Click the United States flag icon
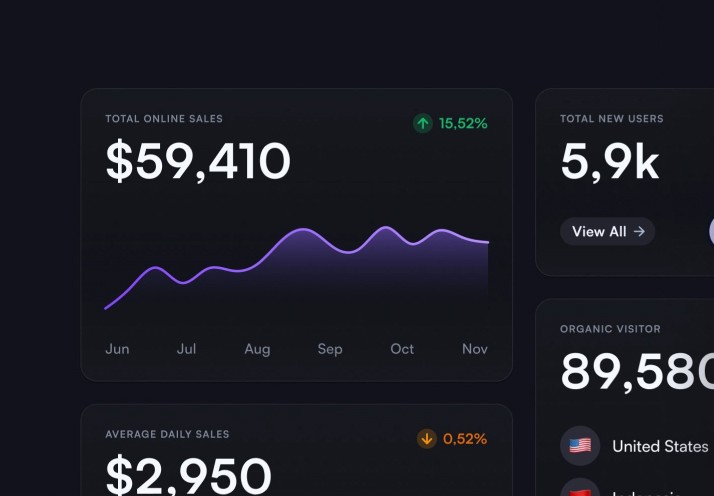 coord(580,446)
